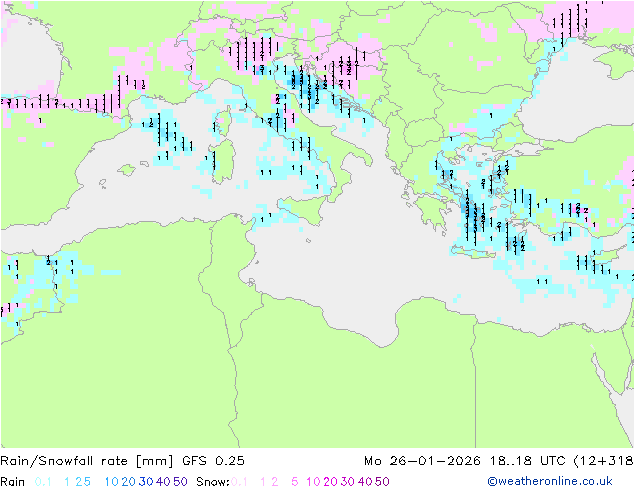Select the Rain legend 30 value
The height and width of the screenshot is (490, 634).
(146, 482)
